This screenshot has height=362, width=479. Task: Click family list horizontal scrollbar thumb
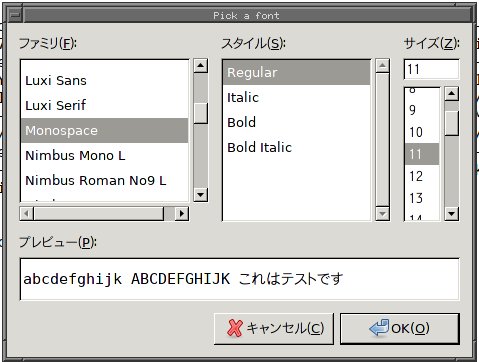pyautogui.click(x=99, y=213)
